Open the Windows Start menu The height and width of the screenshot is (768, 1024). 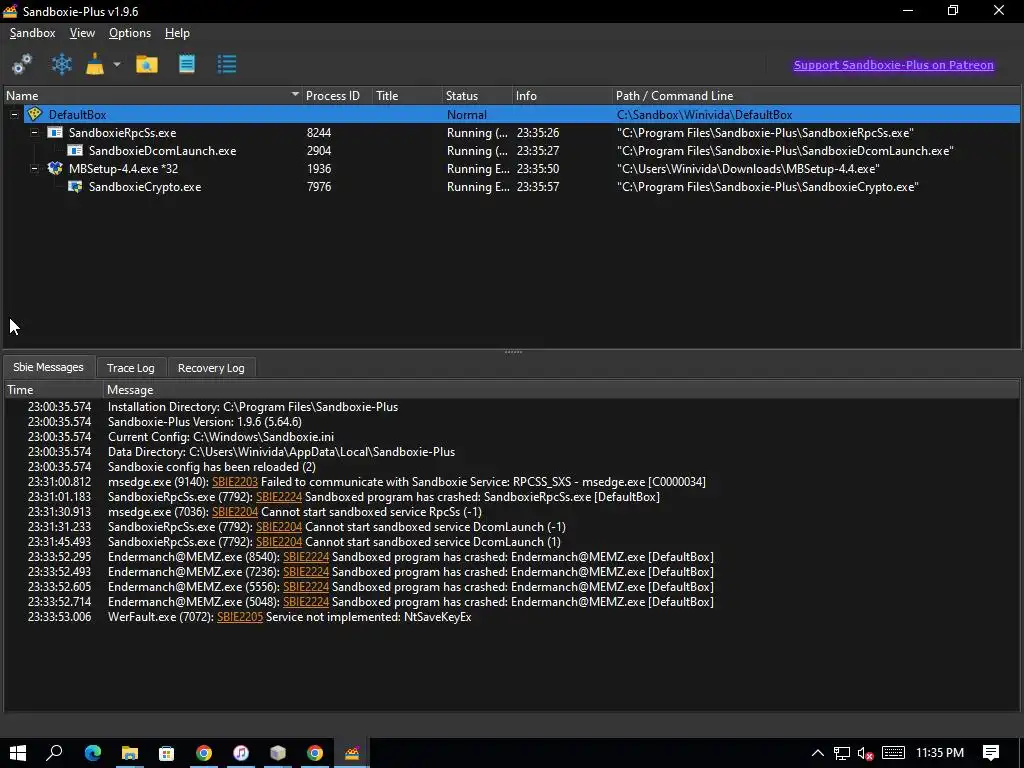coord(18,753)
